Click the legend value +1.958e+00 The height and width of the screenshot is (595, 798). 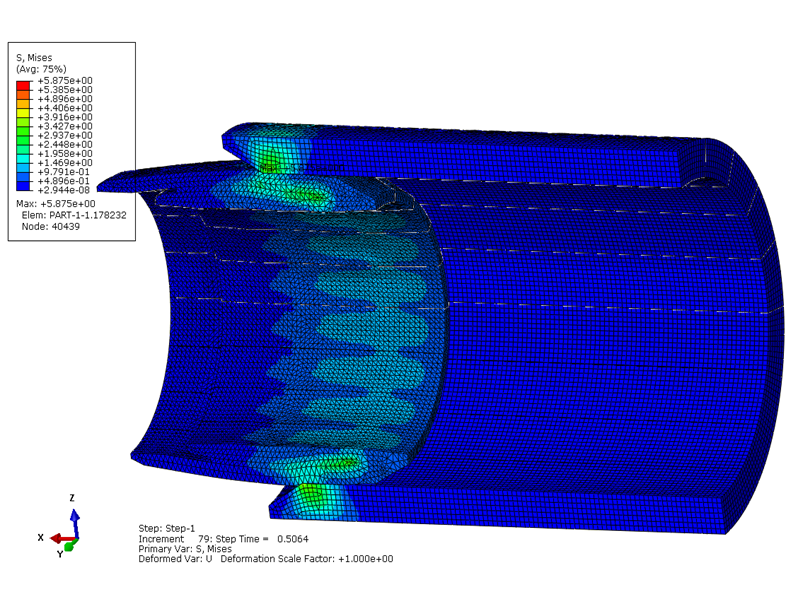point(65,154)
